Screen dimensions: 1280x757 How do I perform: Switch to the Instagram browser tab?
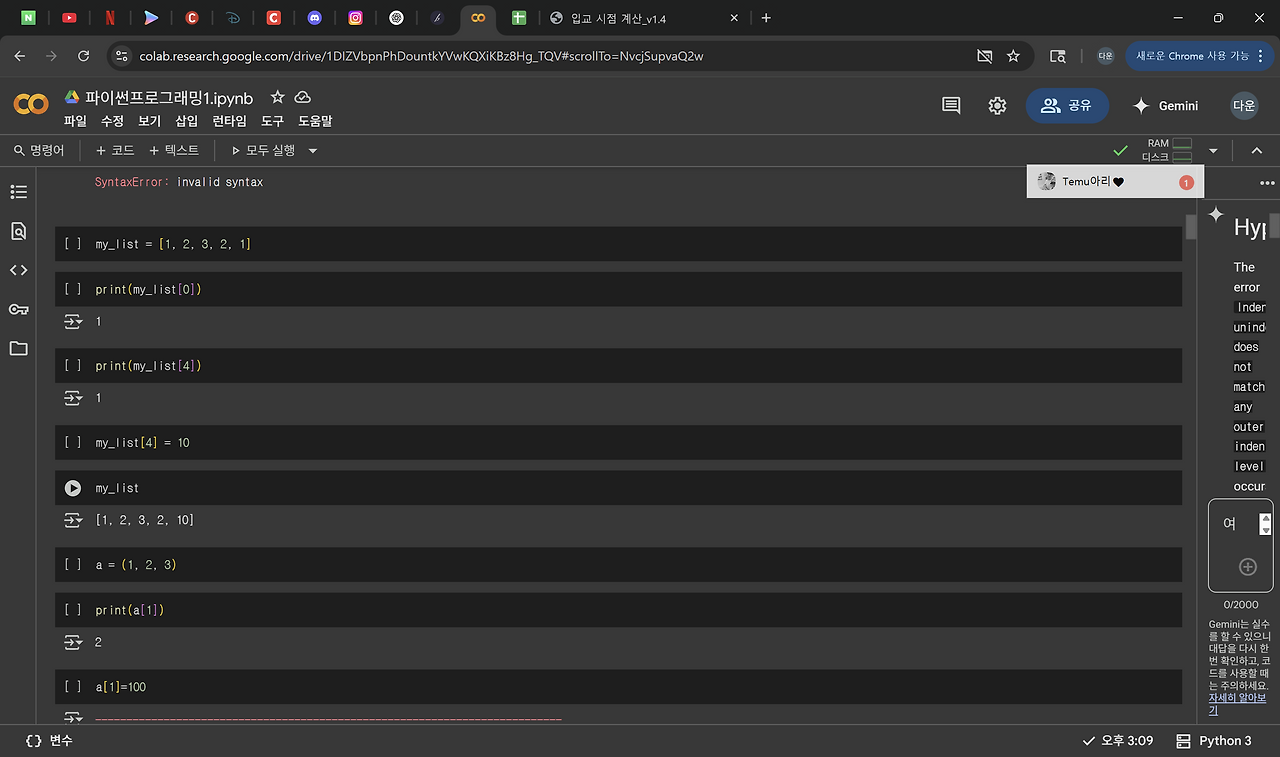click(x=355, y=18)
